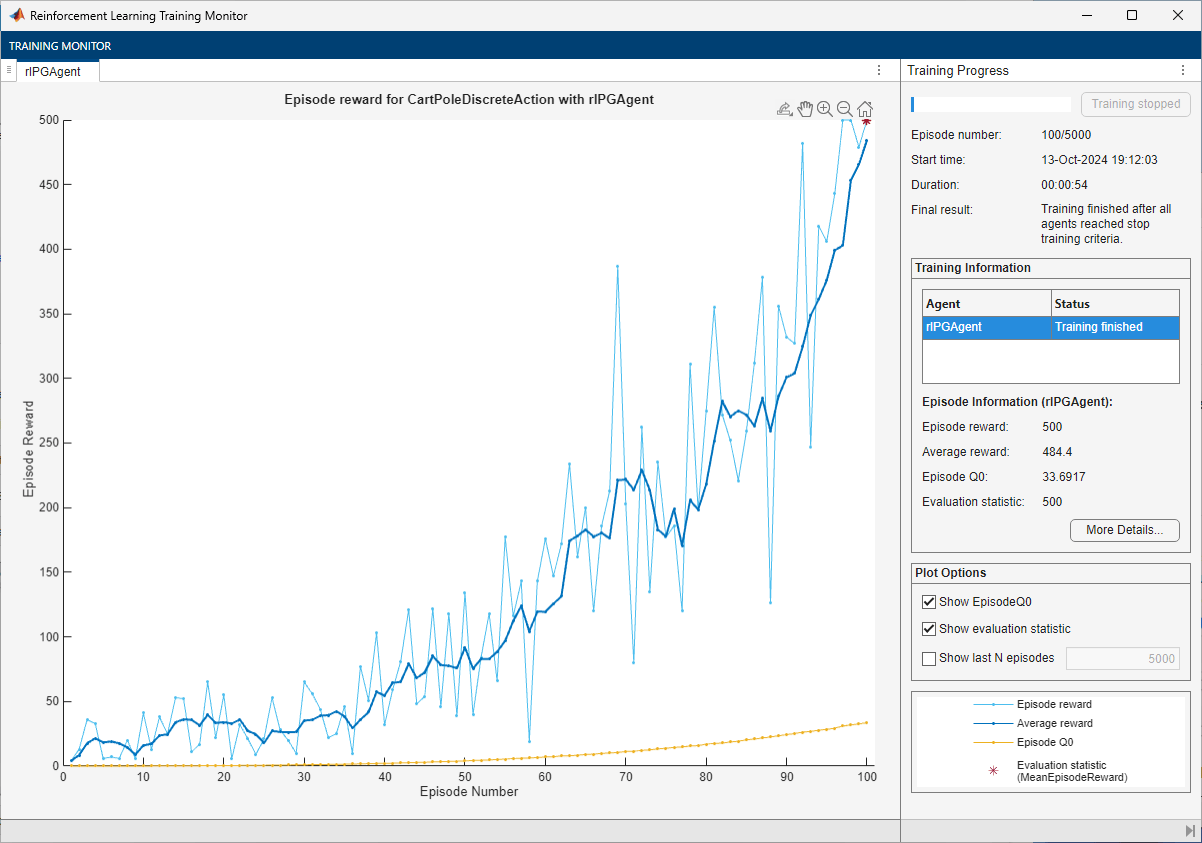Viewport: 1202px width, 843px height.
Task: Select the Pan hand tool
Action: point(805,109)
